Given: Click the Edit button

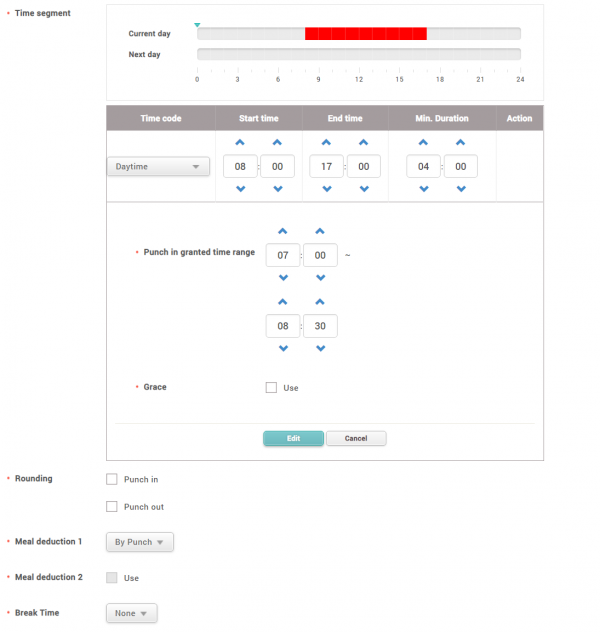Looking at the screenshot, I should click(x=293, y=438).
